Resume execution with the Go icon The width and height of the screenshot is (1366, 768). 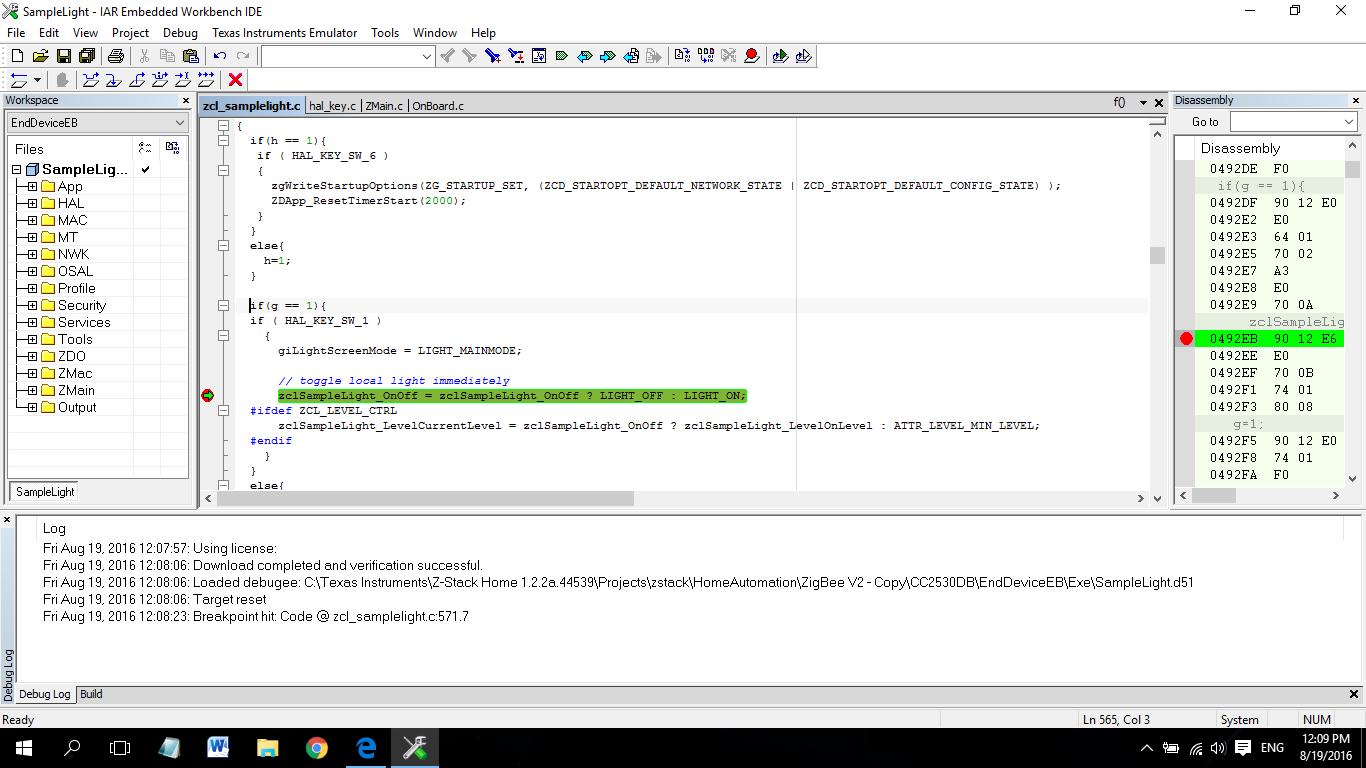point(205,80)
